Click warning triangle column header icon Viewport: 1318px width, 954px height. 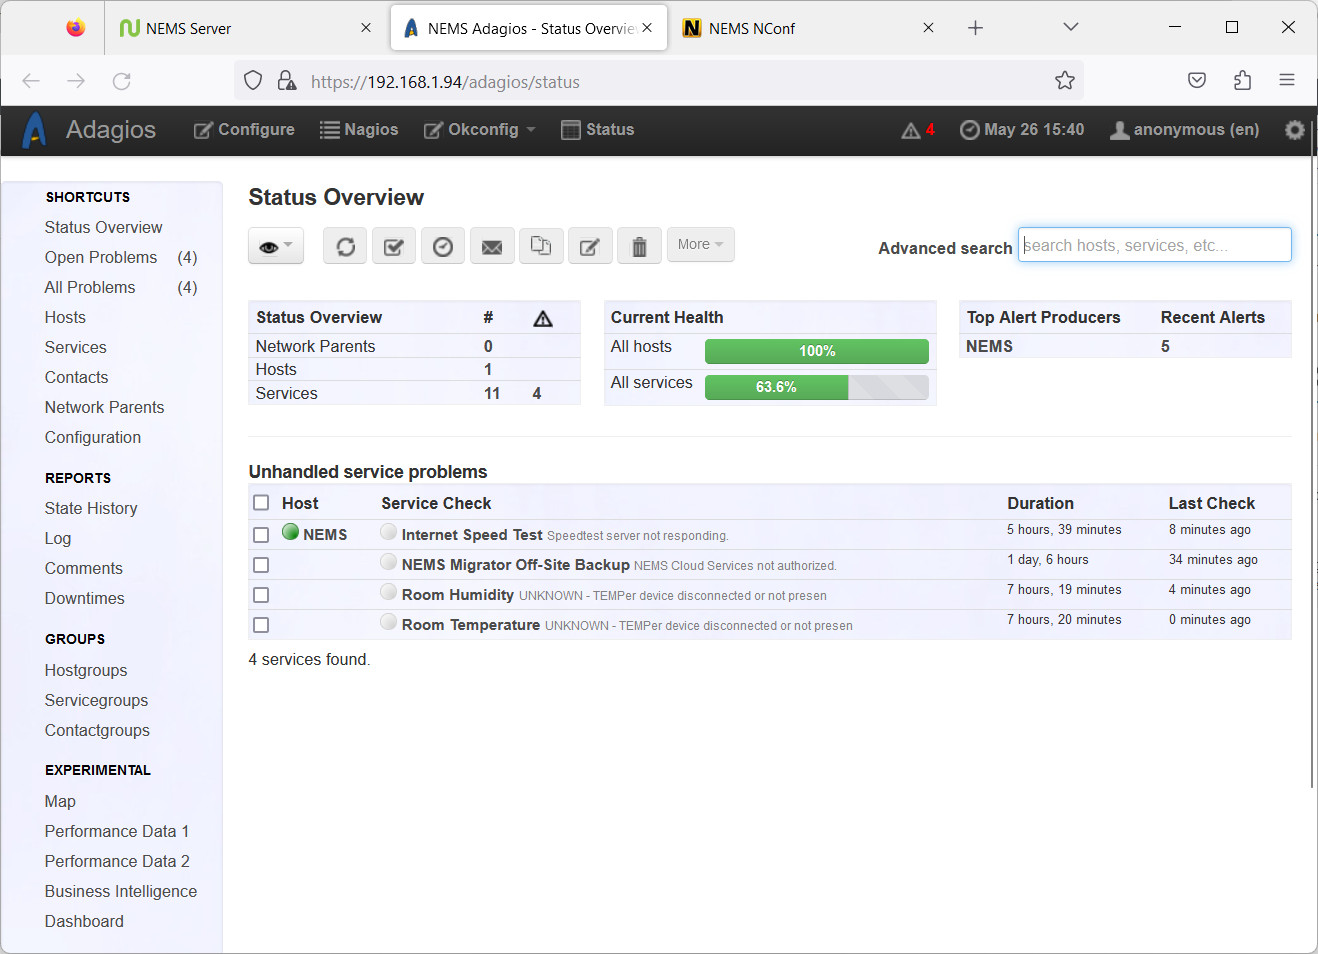click(543, 319)
